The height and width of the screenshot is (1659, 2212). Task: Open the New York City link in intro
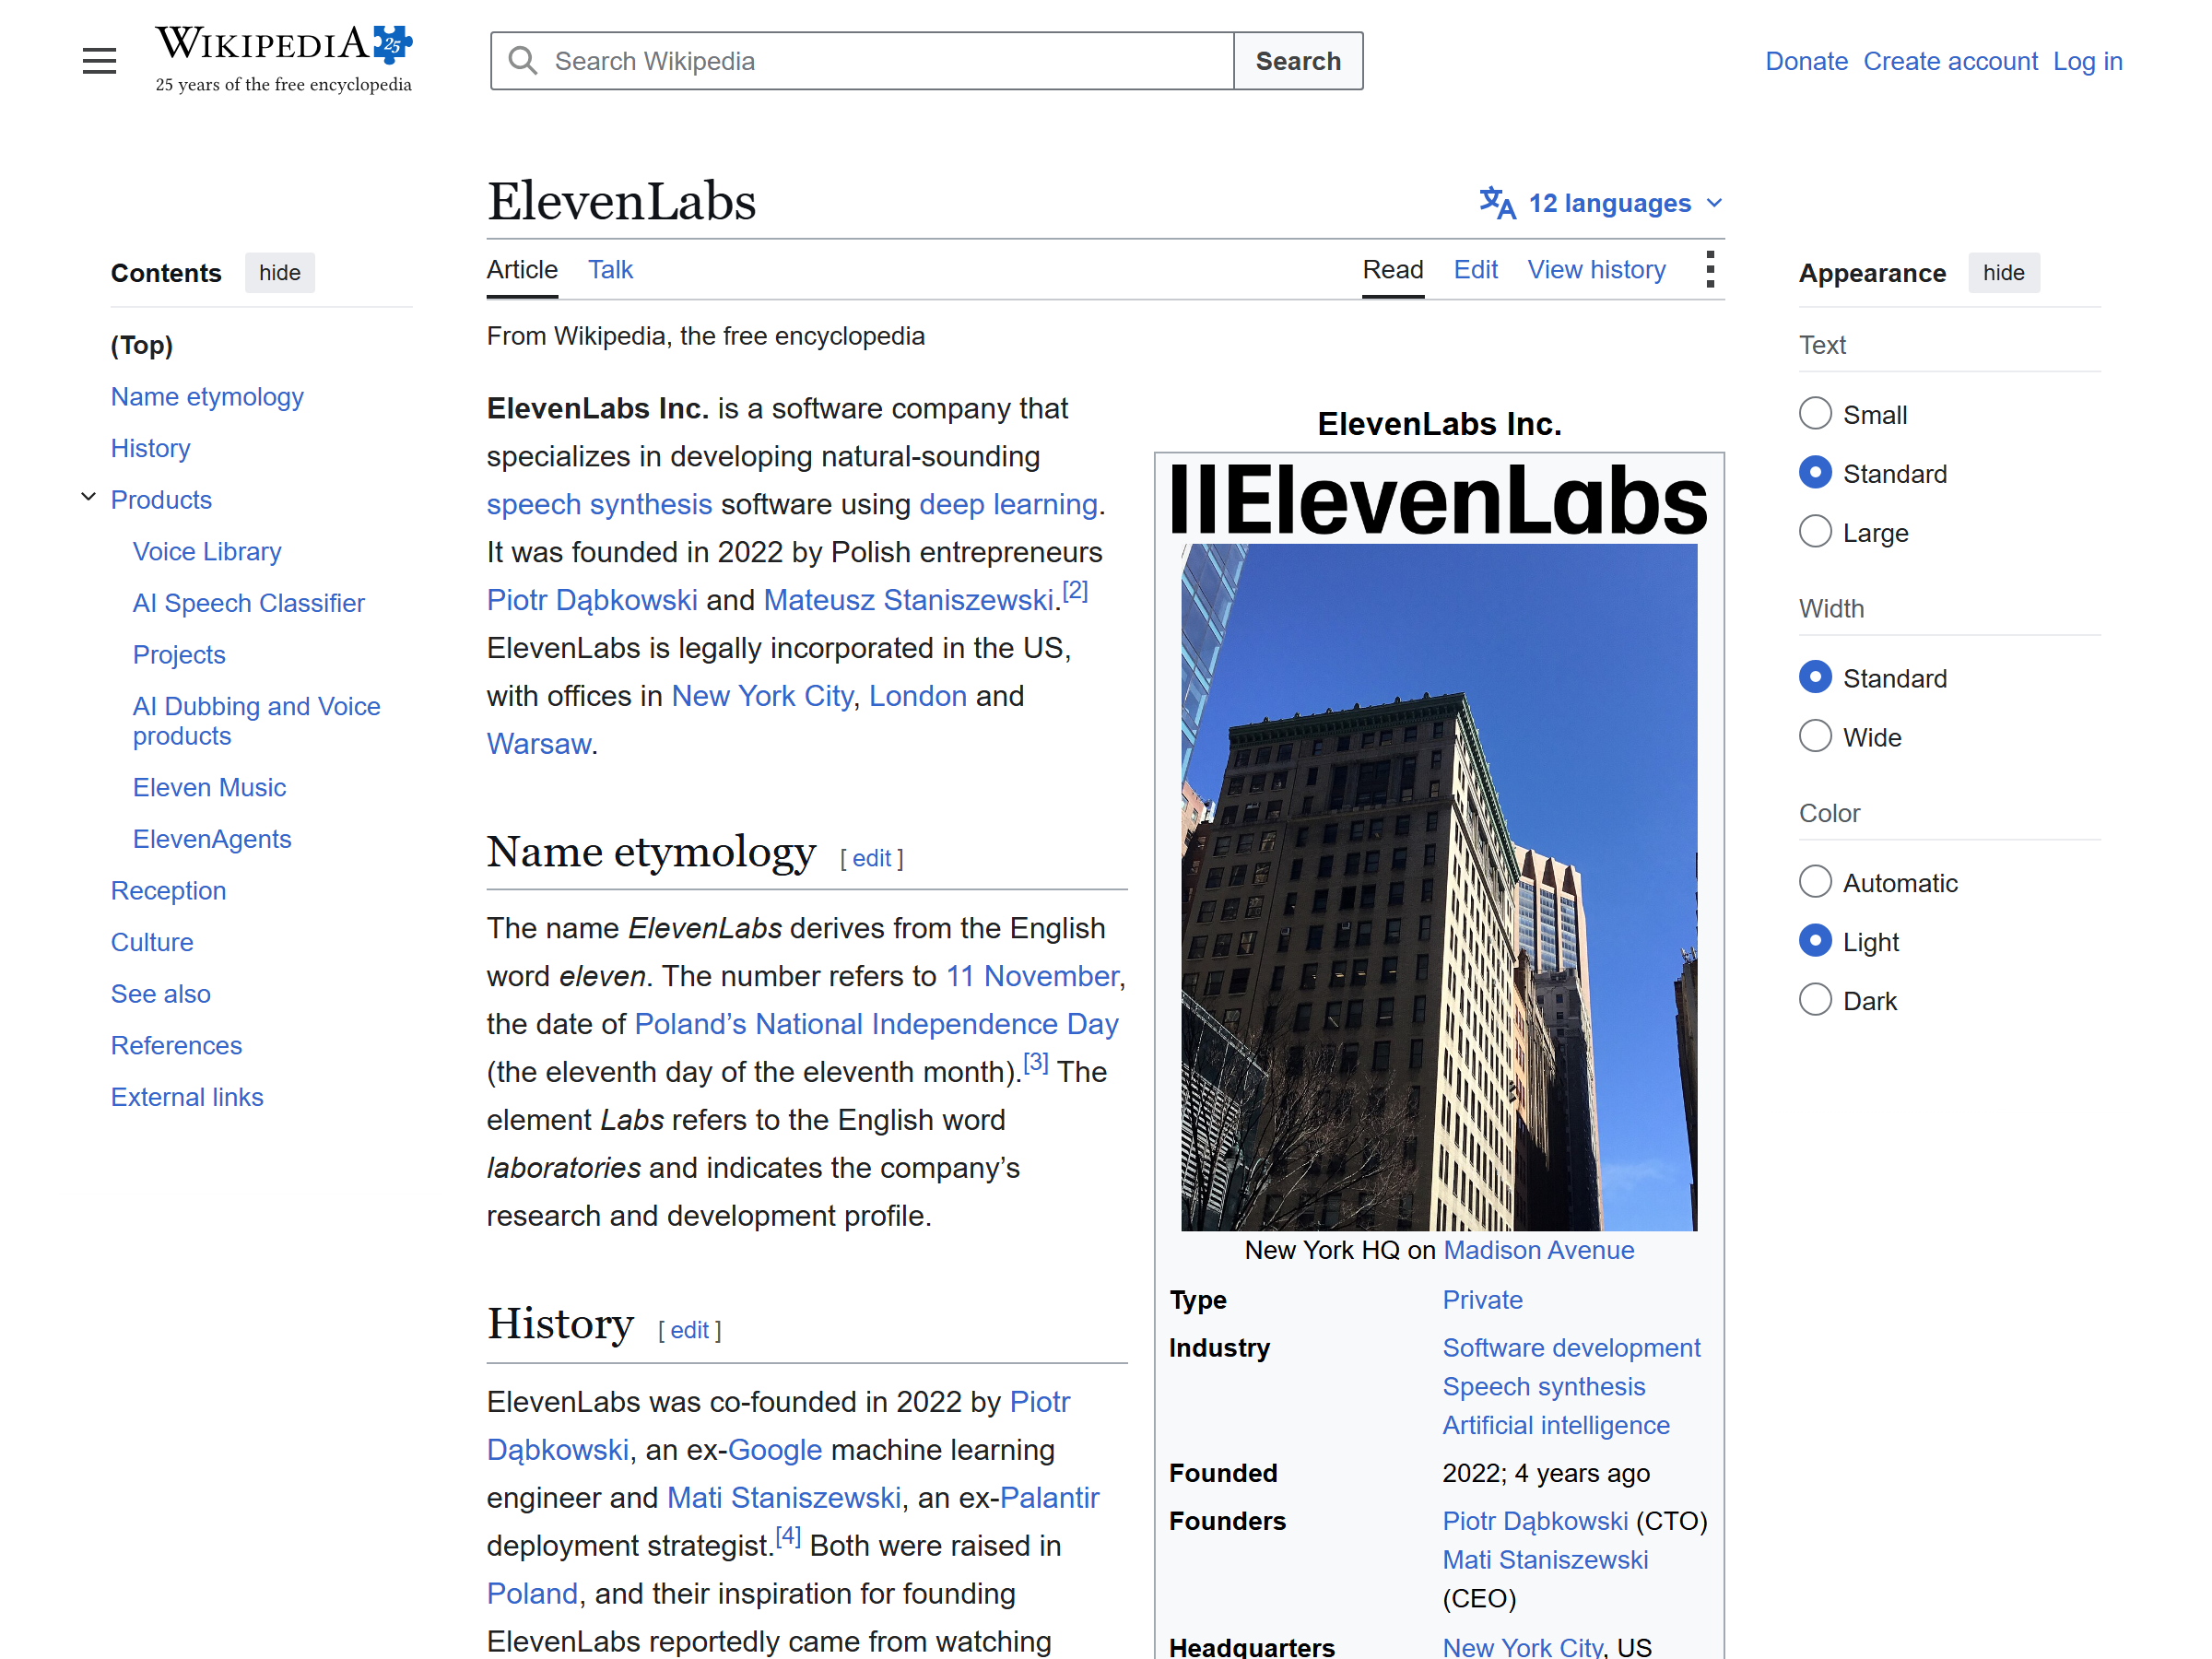tap(763, 696)
